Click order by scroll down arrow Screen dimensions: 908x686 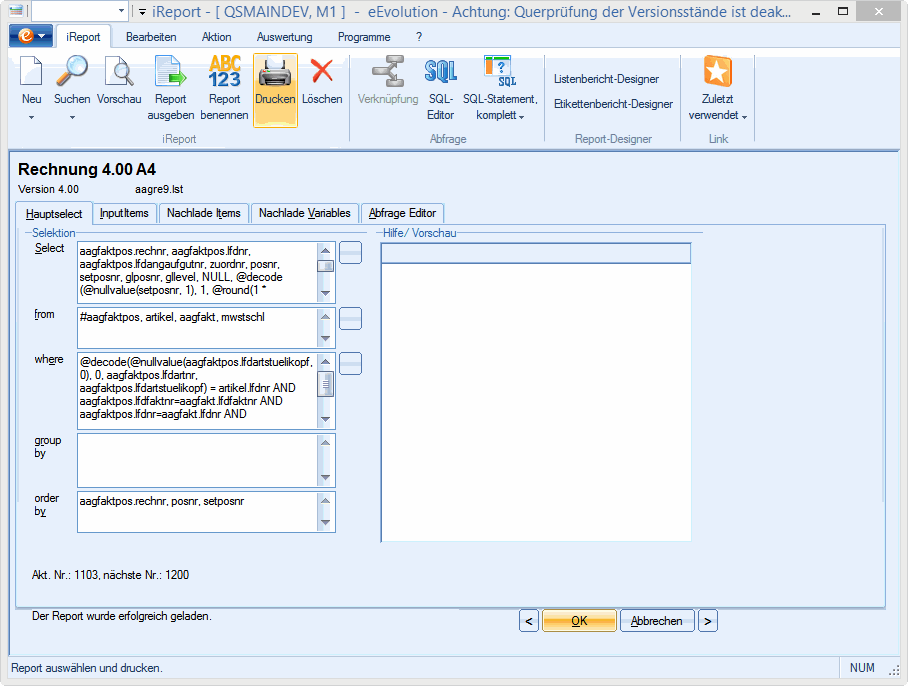(x=325, y=523)
